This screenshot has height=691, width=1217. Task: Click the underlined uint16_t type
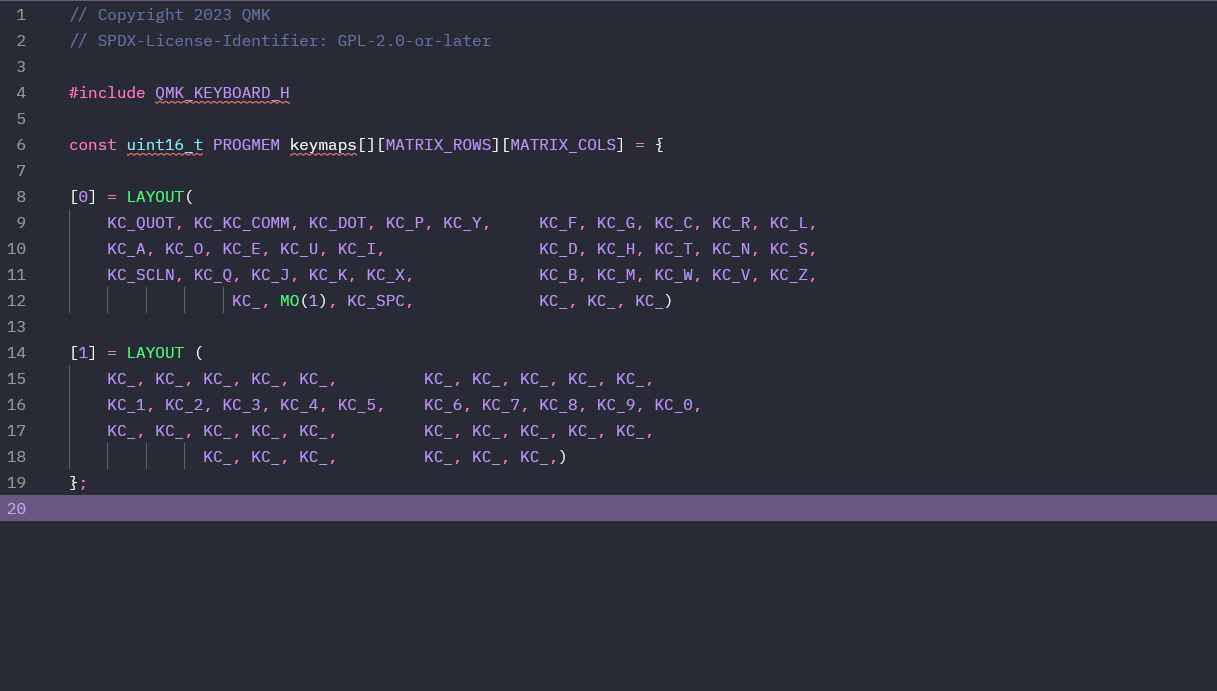(165, 145)
